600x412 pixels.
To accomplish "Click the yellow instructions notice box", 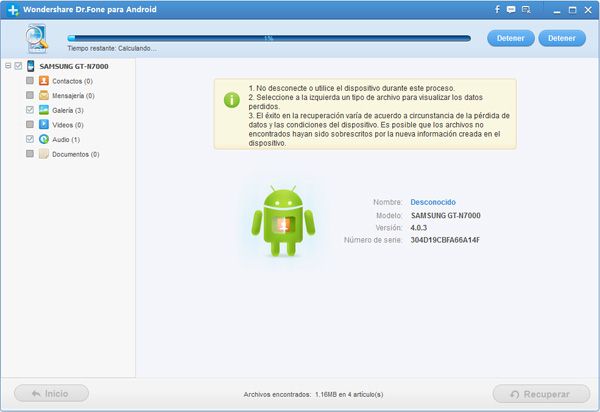I will coord(365,114).
